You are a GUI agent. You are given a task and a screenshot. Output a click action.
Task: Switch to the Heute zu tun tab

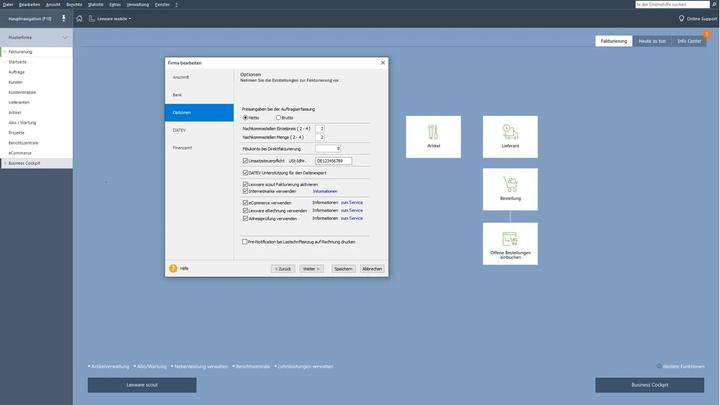(x=652, y=41)
